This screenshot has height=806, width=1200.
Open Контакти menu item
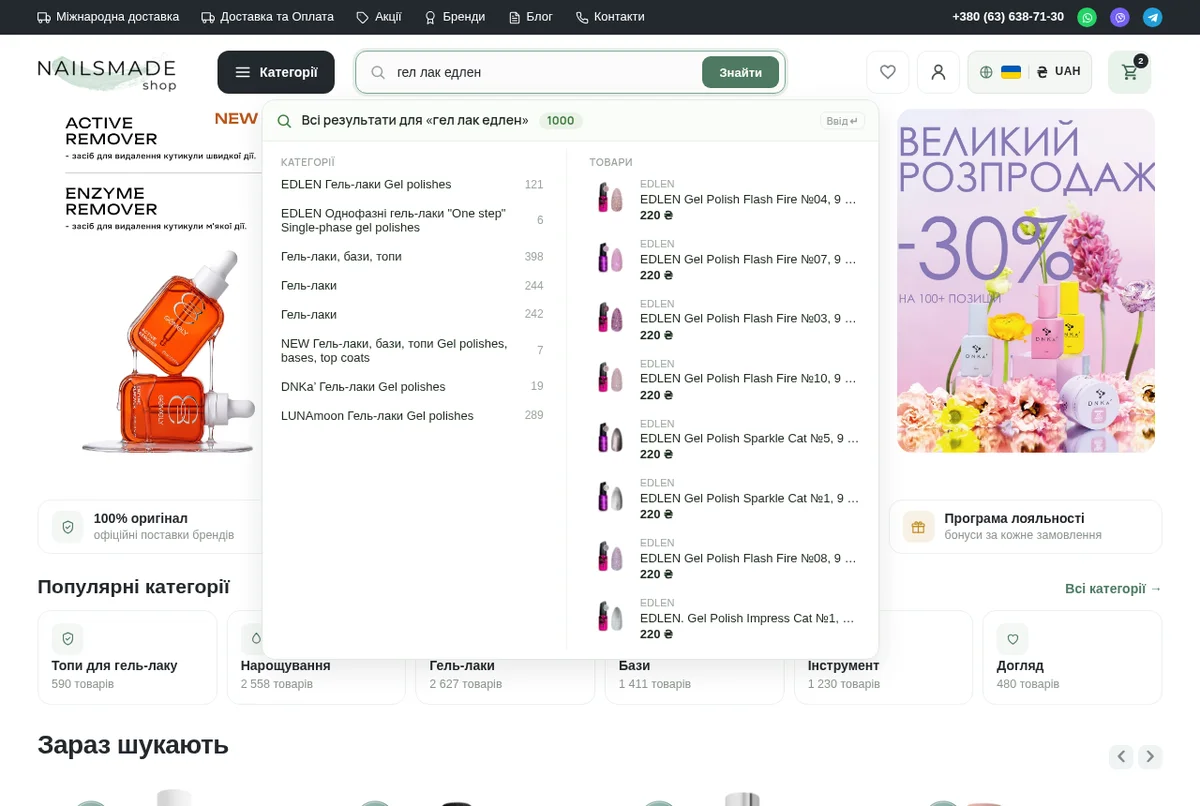(x=610, y=17)
